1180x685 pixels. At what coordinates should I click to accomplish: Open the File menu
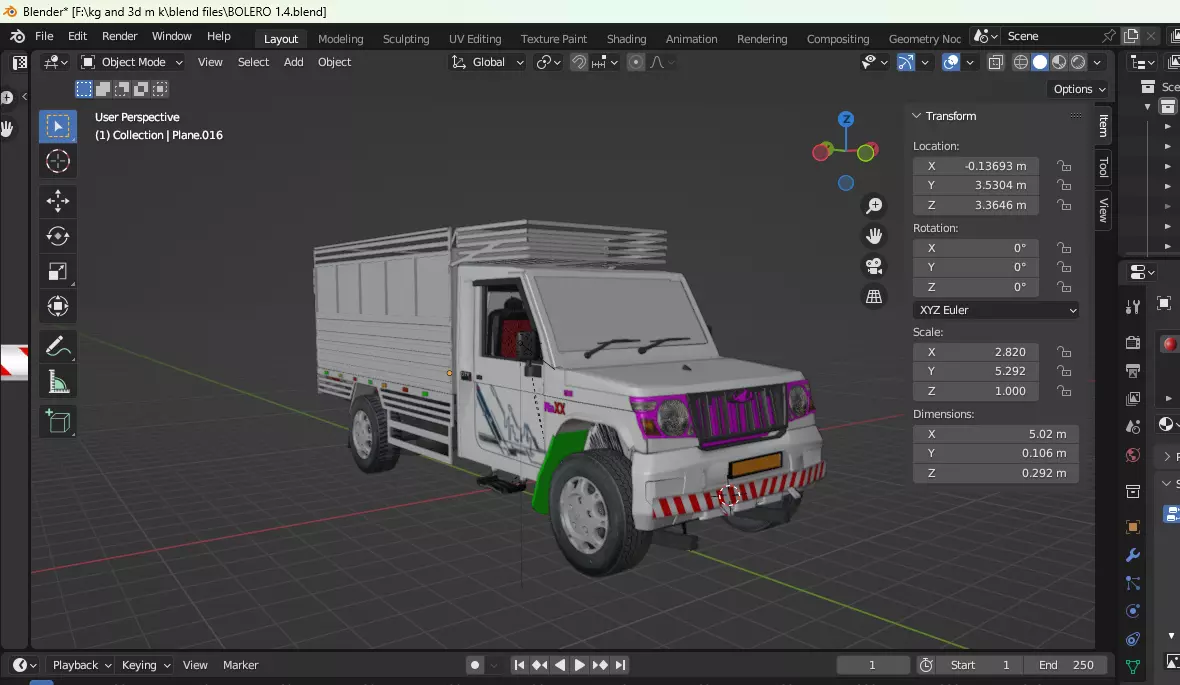(x=44, y=36)
